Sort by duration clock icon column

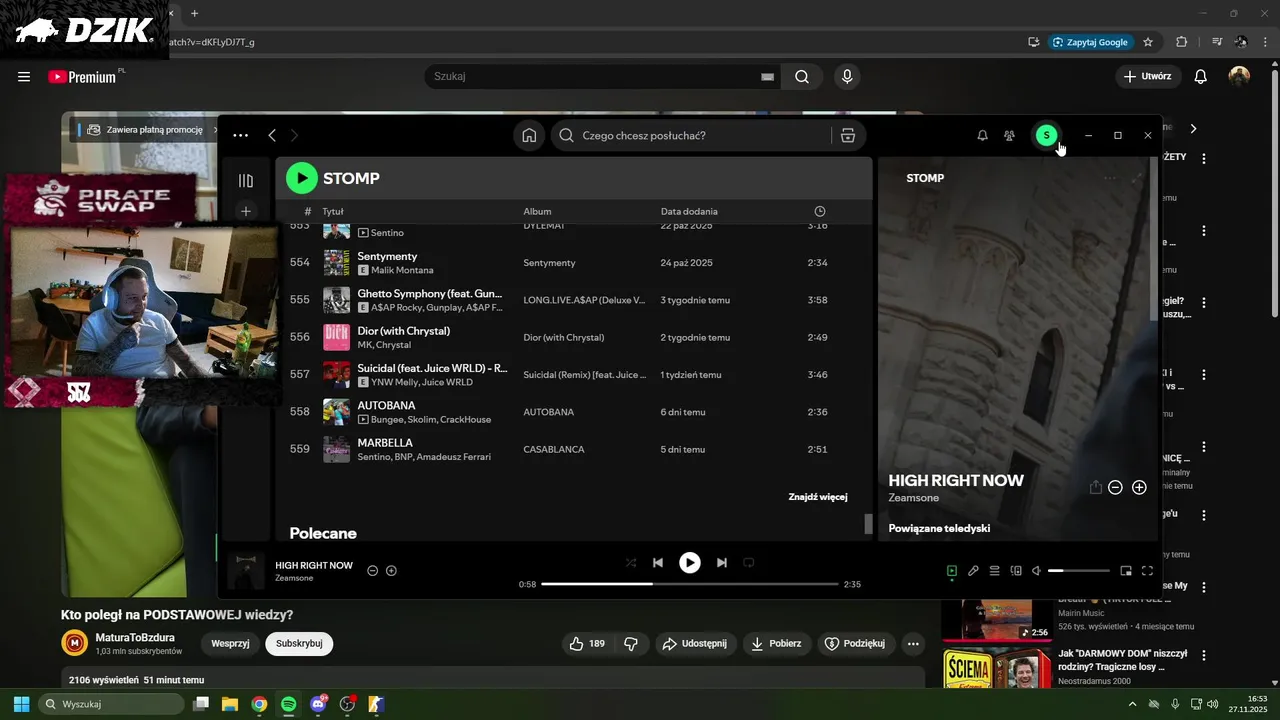pyautogui.click(x=820, y=212)
